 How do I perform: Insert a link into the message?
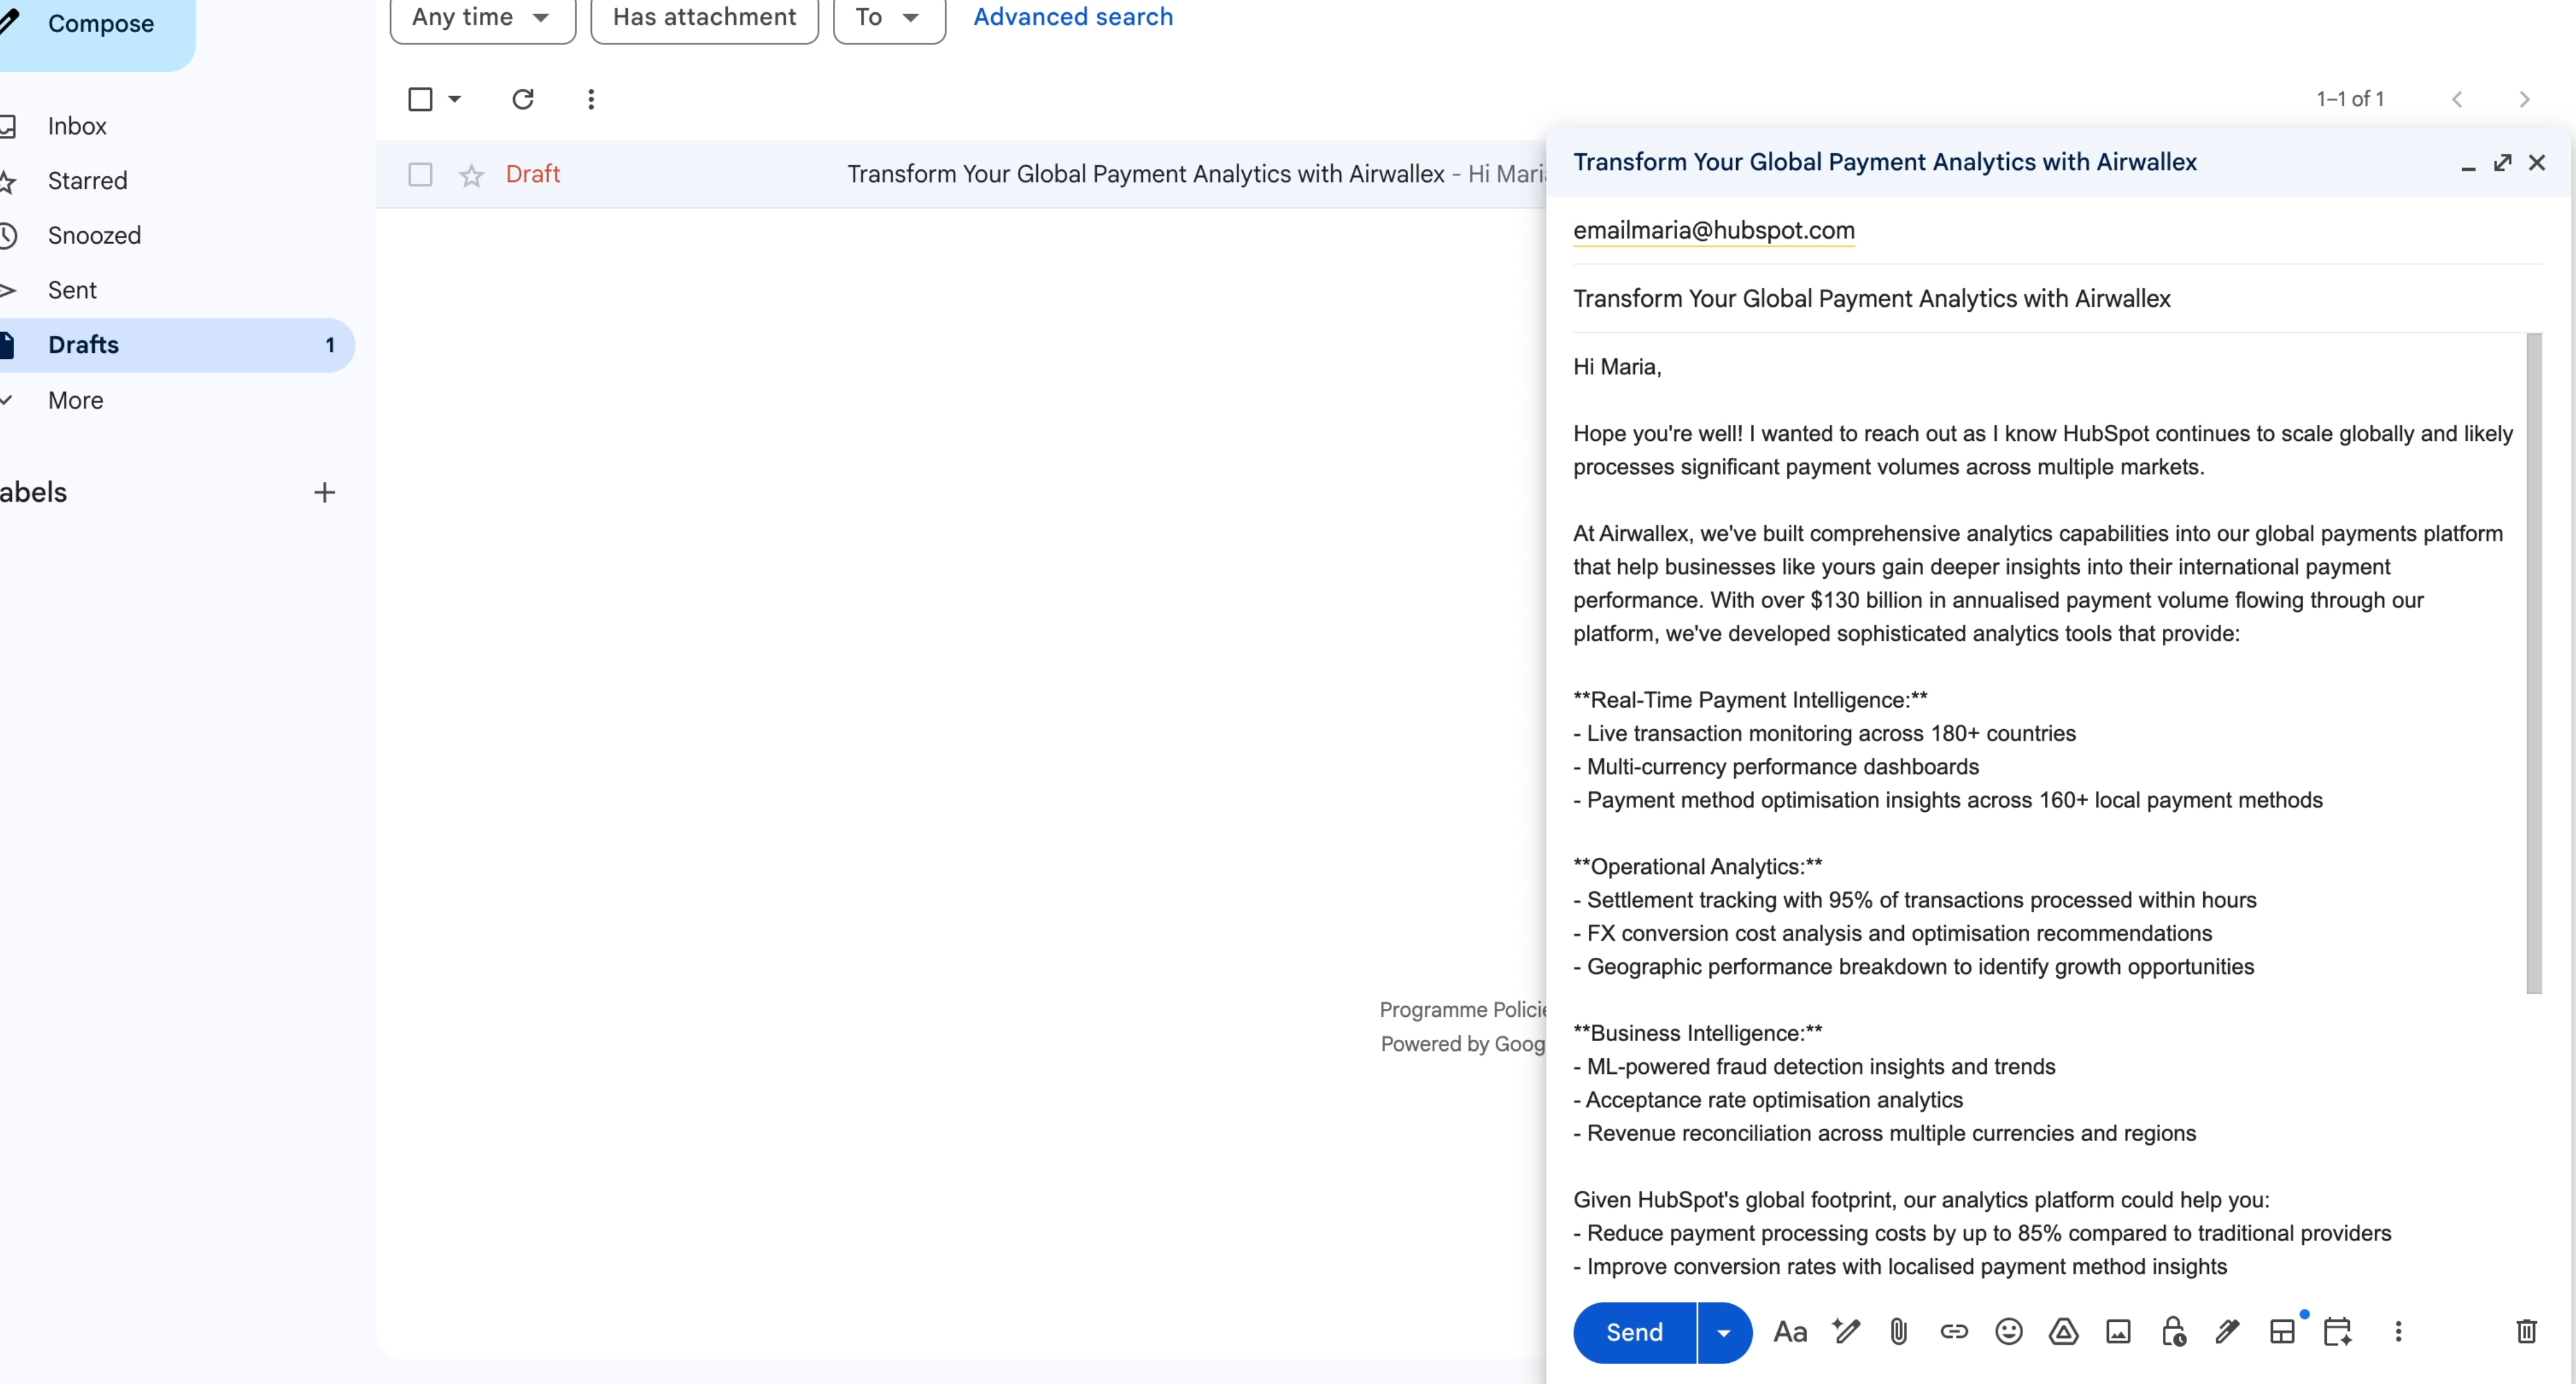[1953, 1331]
